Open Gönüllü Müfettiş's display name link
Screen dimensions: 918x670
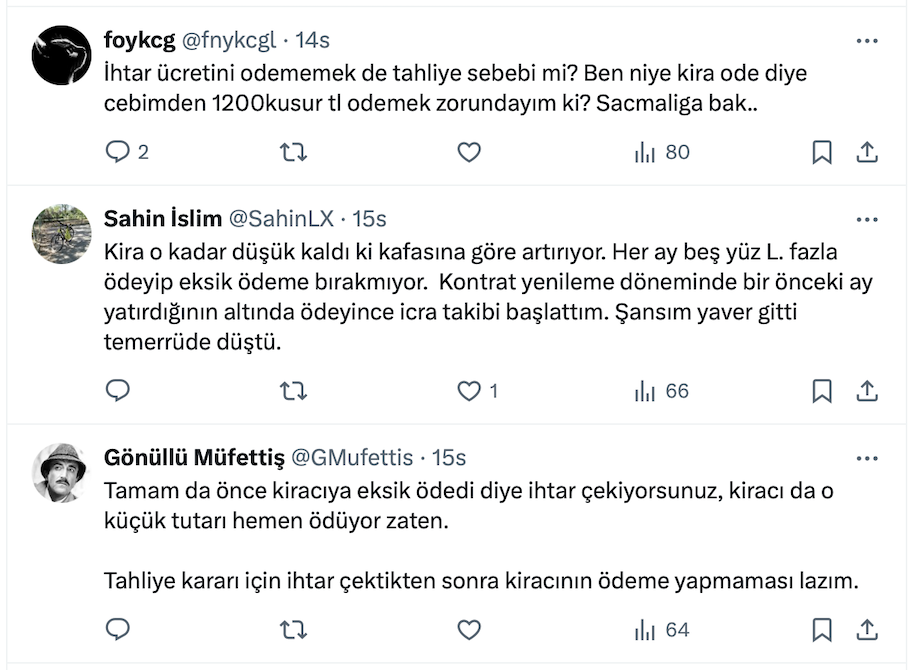click(x=193, y=457)
